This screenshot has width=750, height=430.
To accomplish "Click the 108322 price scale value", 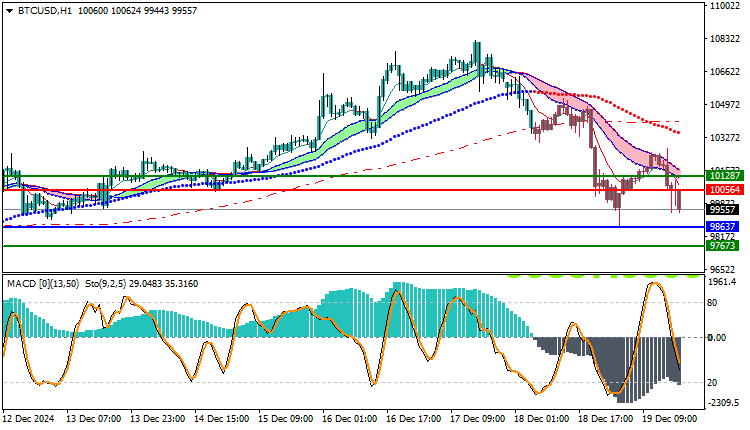I will click(725, 39).
